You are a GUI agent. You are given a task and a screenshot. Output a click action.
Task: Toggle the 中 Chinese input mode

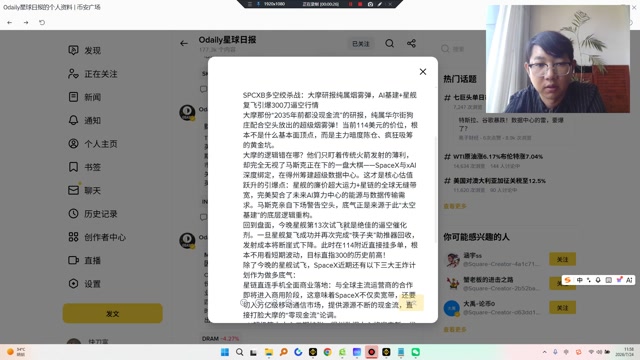click(579, 280)
